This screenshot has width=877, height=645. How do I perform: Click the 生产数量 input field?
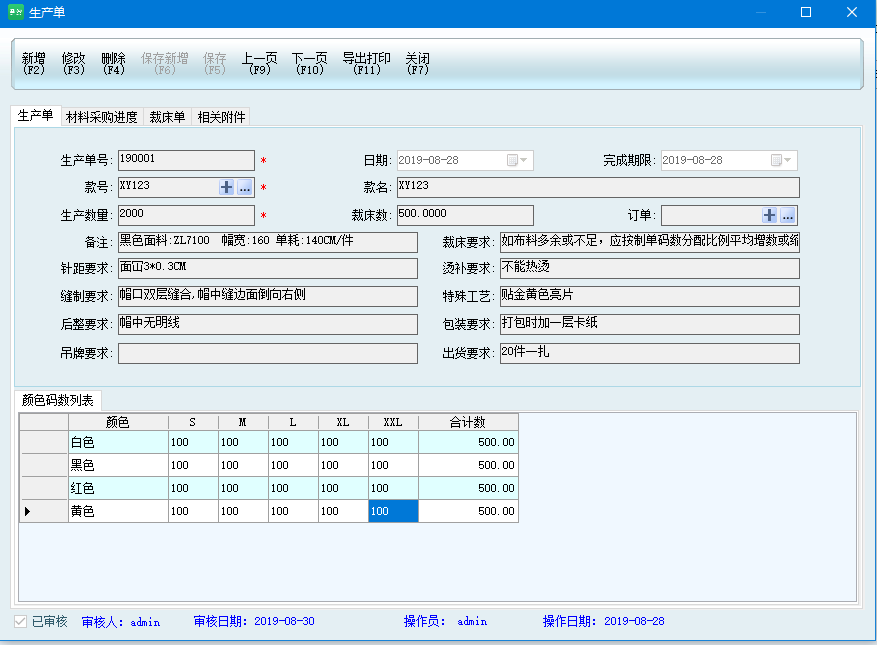(186, 215)
